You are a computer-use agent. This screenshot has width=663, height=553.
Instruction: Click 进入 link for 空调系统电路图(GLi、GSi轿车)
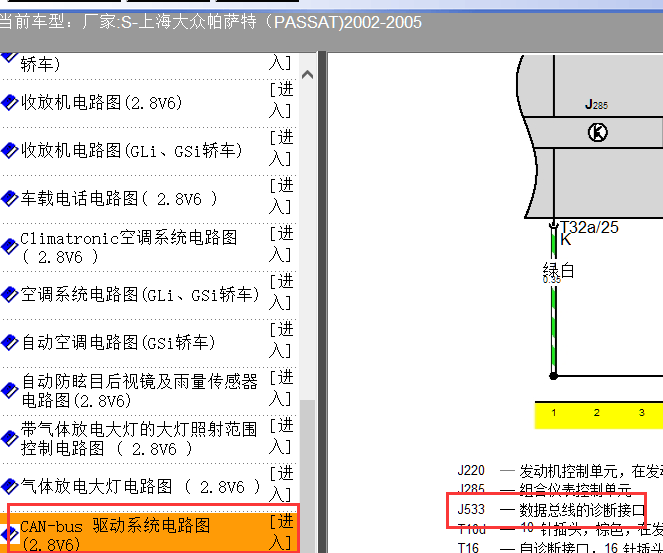pos(282,292)
